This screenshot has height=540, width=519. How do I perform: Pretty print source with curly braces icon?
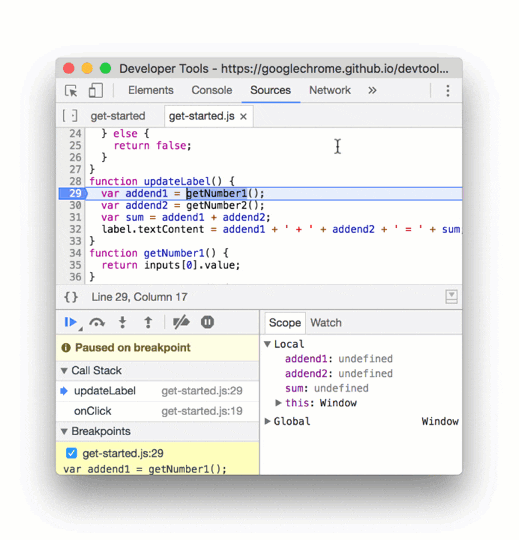[71, 297]
